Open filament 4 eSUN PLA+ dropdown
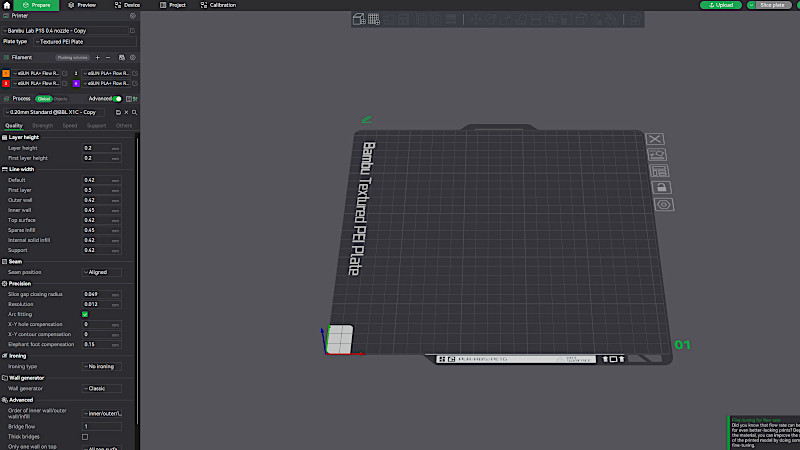The width and height of the screenshot is (800, 450). 106,83
